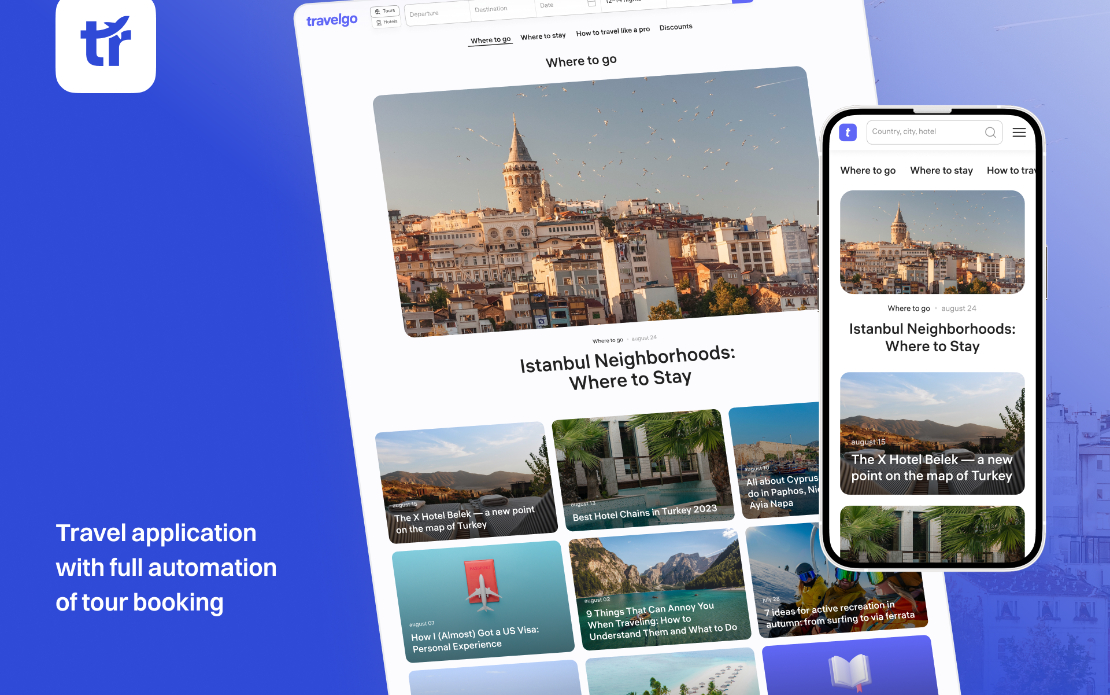Tap the blue 't' logo in phone
1110x695 pixels.
tap(847, 132)
